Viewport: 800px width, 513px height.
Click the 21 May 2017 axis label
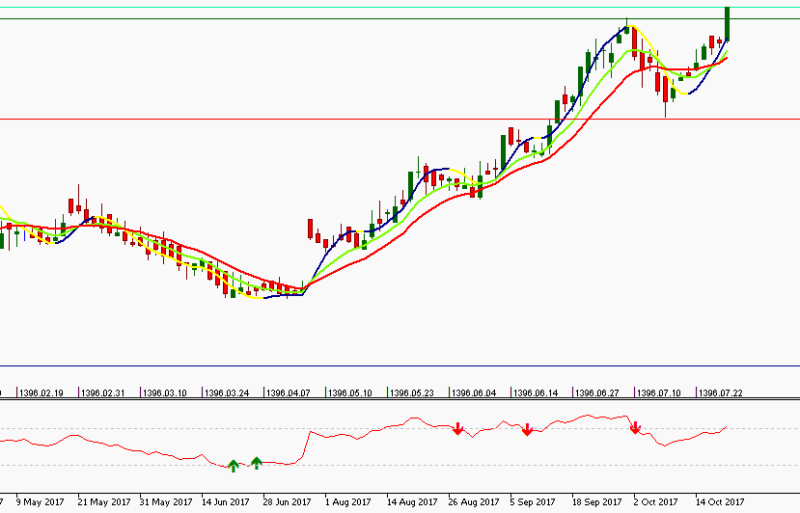click(x=105, y=502)
